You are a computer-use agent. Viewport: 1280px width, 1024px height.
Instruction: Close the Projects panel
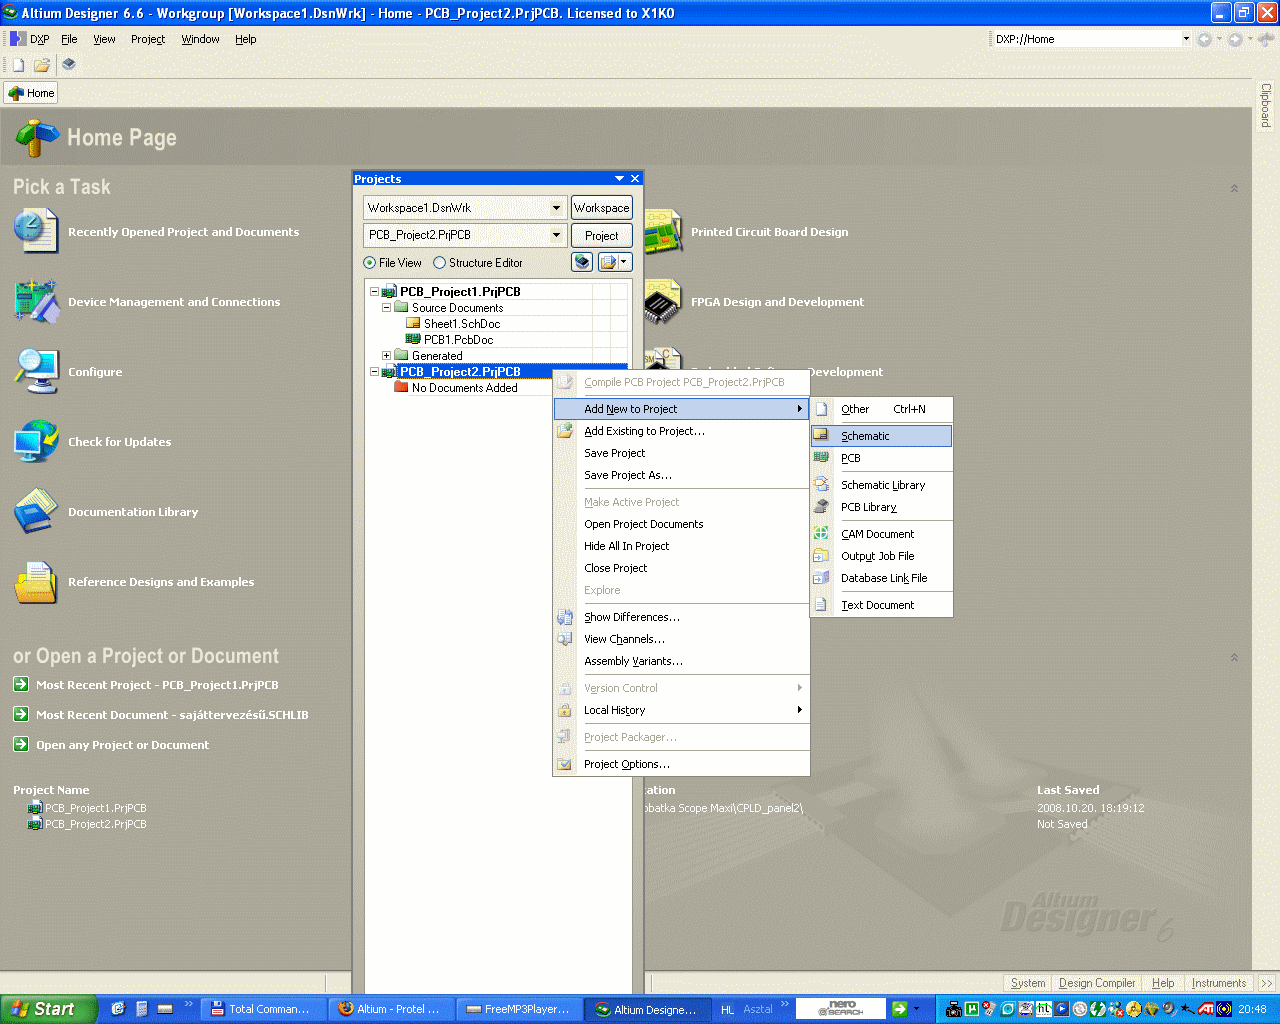(635, 179)
